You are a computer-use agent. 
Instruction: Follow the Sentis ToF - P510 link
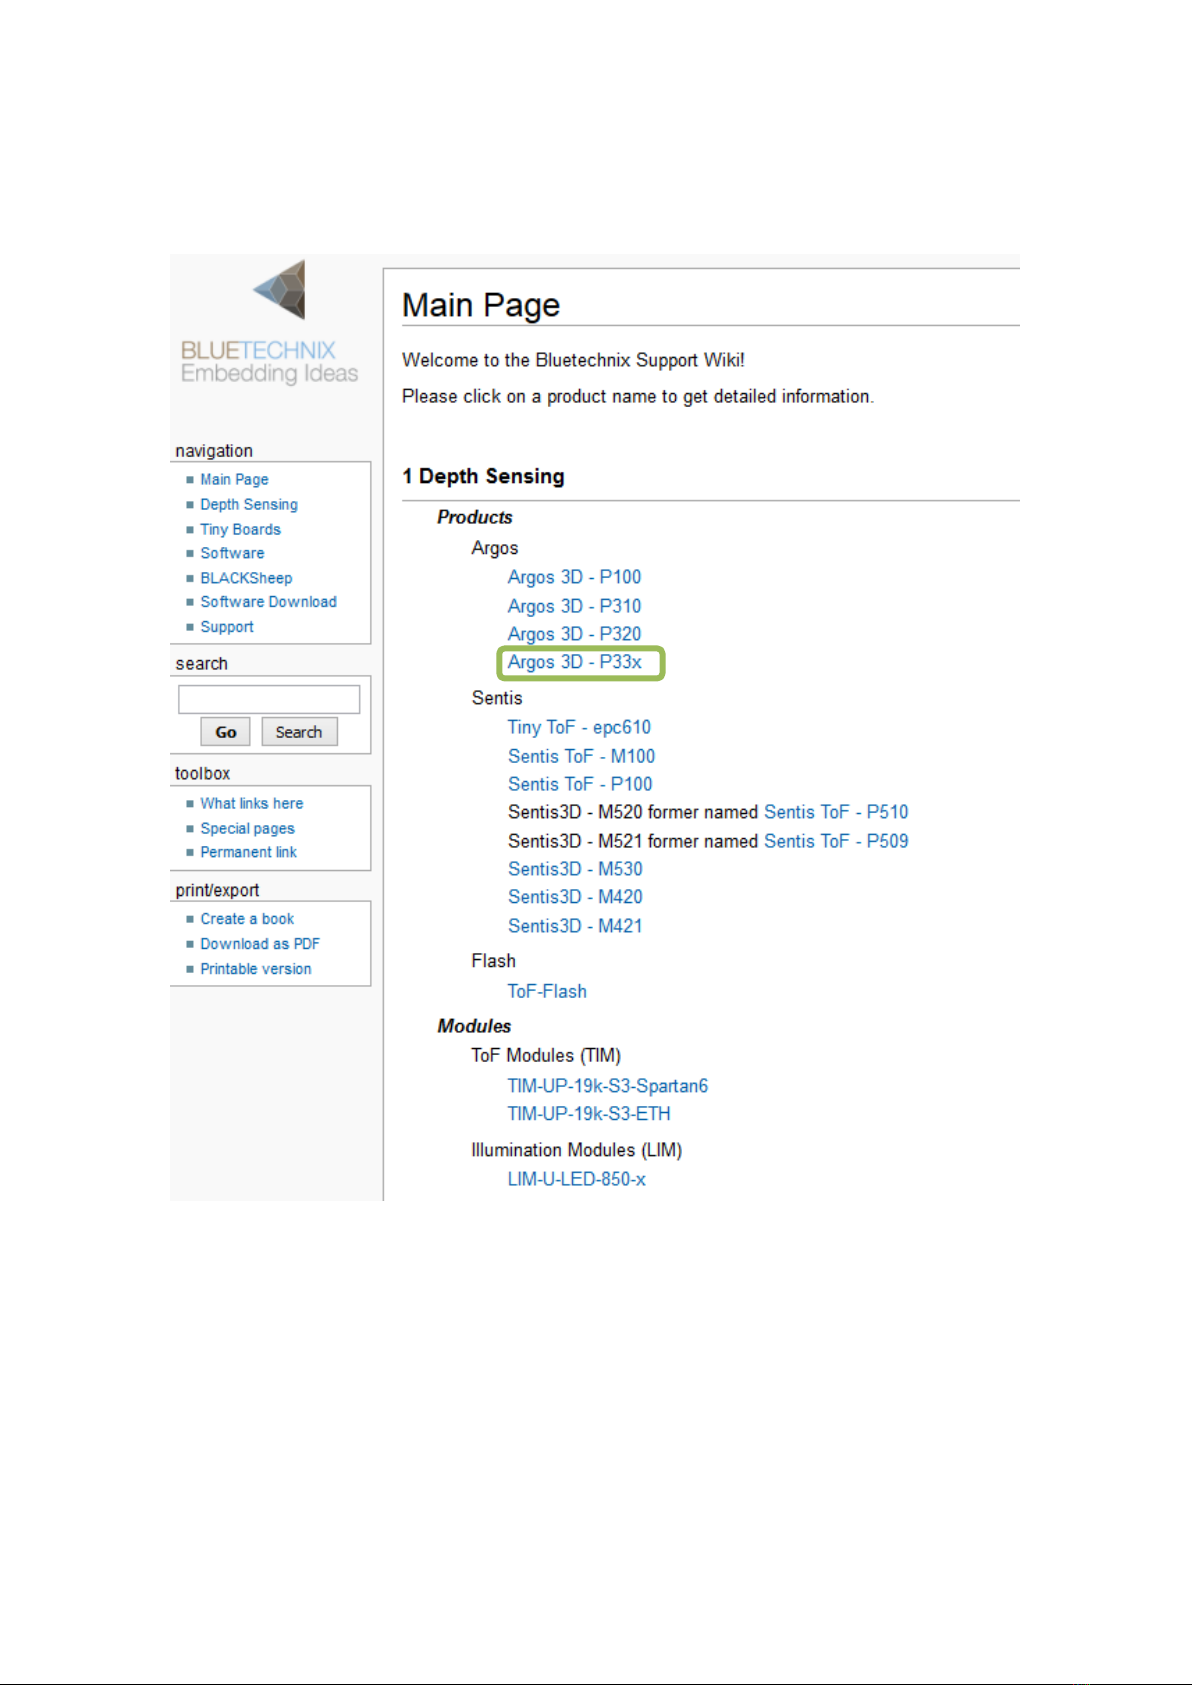point(836,812)
